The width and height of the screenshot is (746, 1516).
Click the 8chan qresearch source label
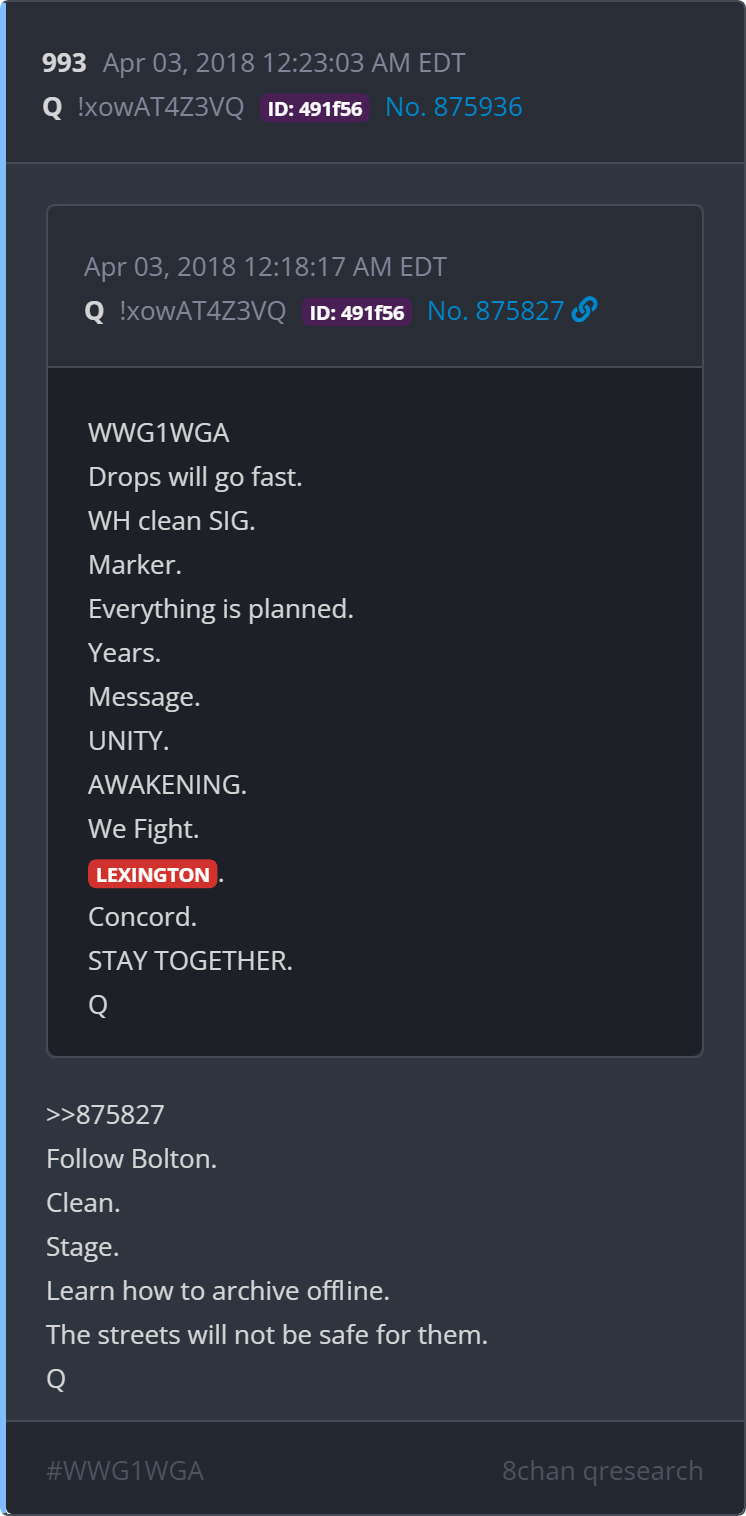coord(602,1471)
